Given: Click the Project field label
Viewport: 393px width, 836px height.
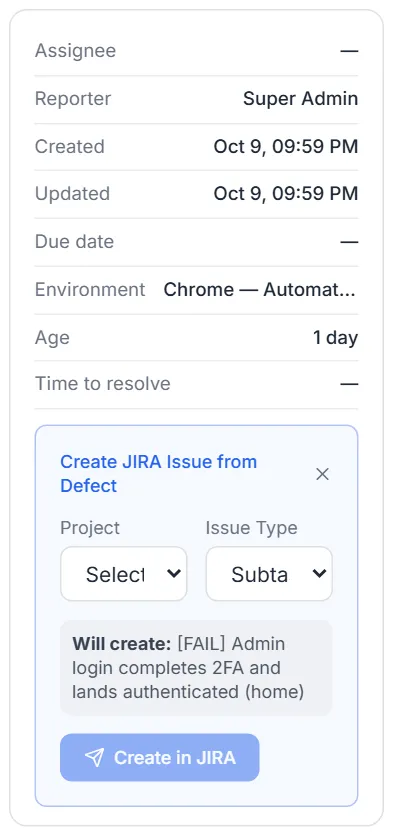Looking at the screenshot, I should click(x=90, y=528).
